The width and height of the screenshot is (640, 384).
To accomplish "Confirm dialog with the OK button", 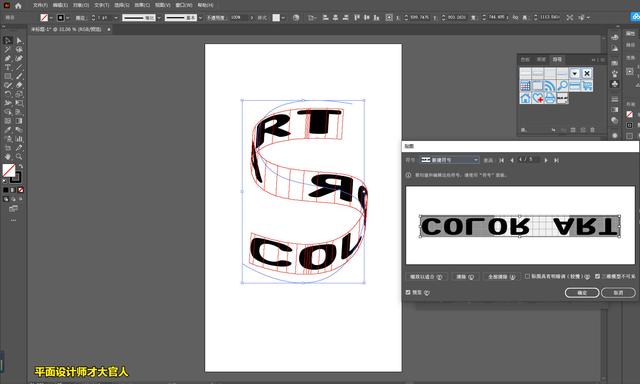I will click(x=582, y=293).
